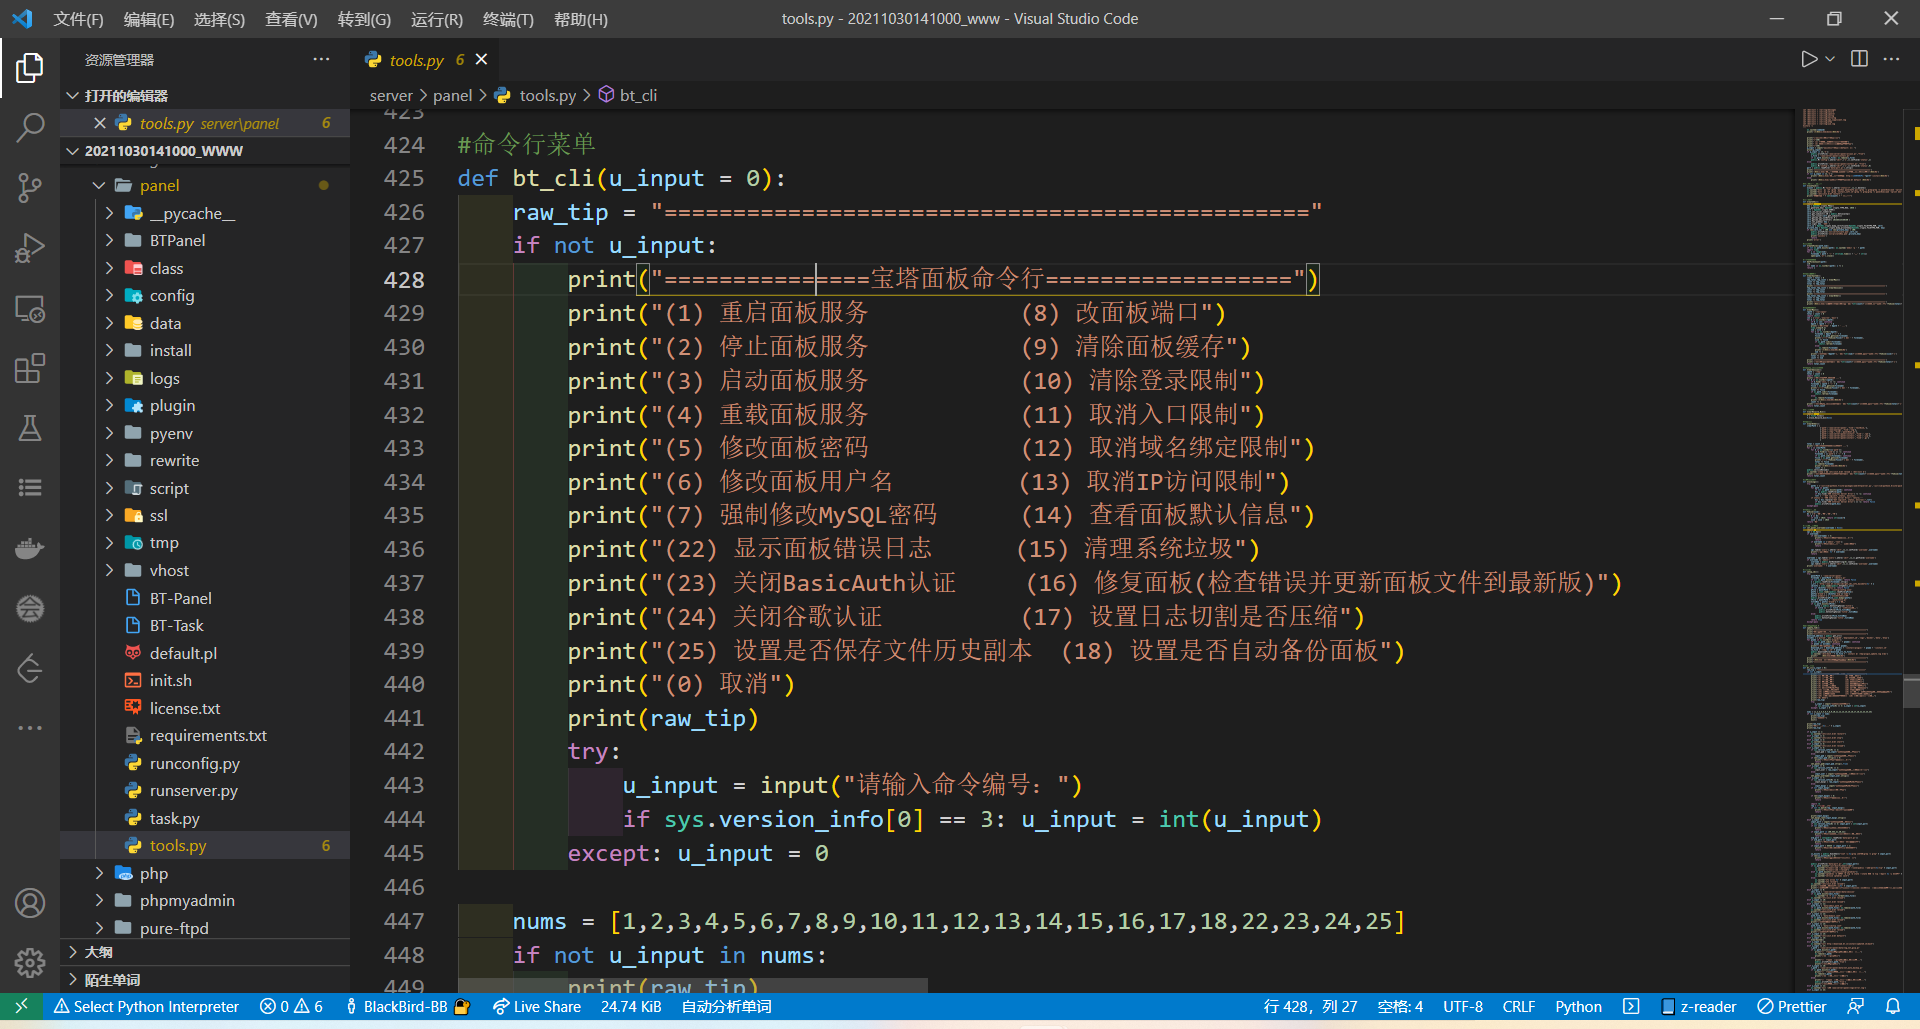The width and height of the screenshot is (1920, 1029).
Task: Split the editor to the right
Action: click(x=1859, y=59)
